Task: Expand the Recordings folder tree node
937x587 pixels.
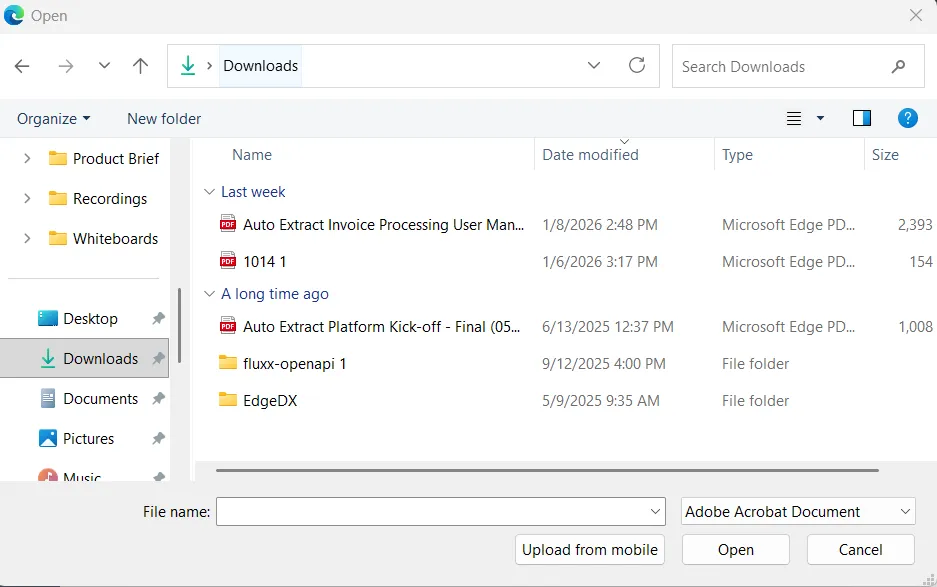Action: click(x=27, y=198)
